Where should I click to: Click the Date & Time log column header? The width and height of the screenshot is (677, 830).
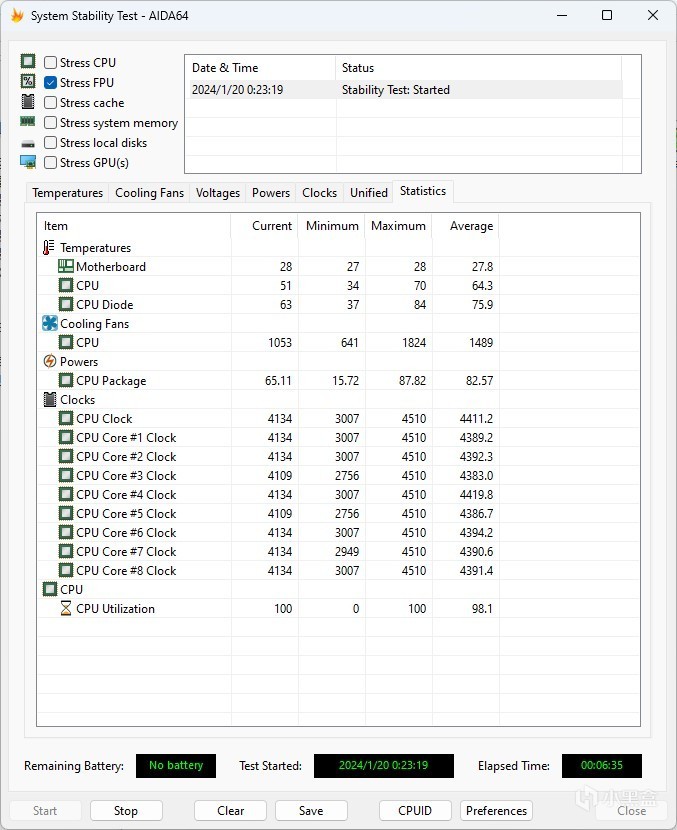click(x=261, y=68)
